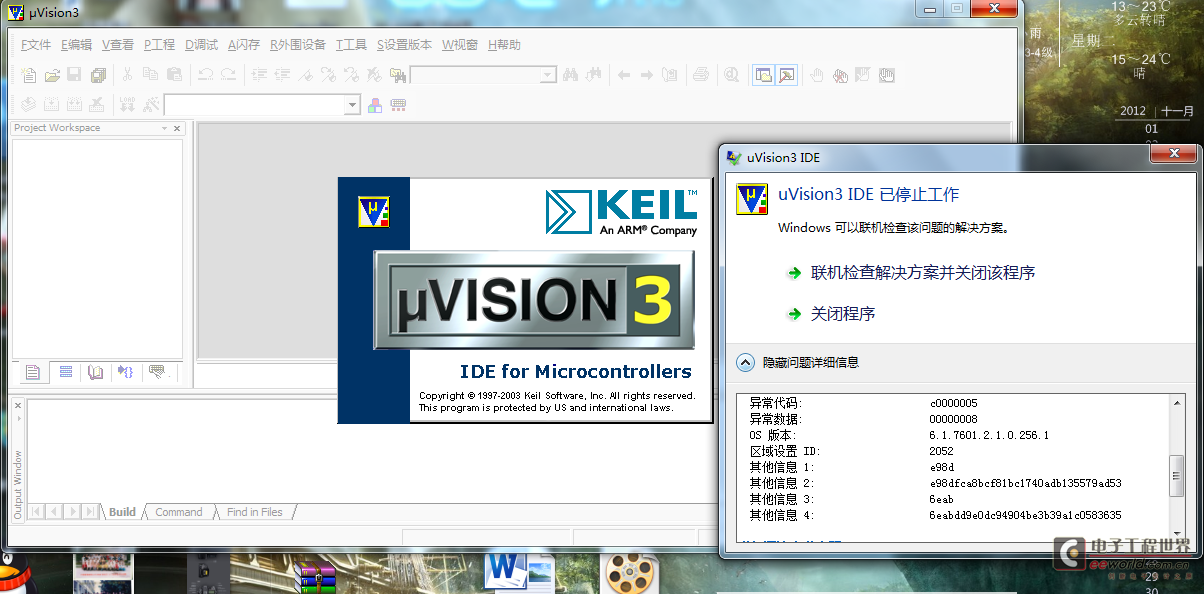The width and height of the screenshot is (1204, 594).
Task: Open the Select Target dropdown arrow
Action: click(352, 104)
